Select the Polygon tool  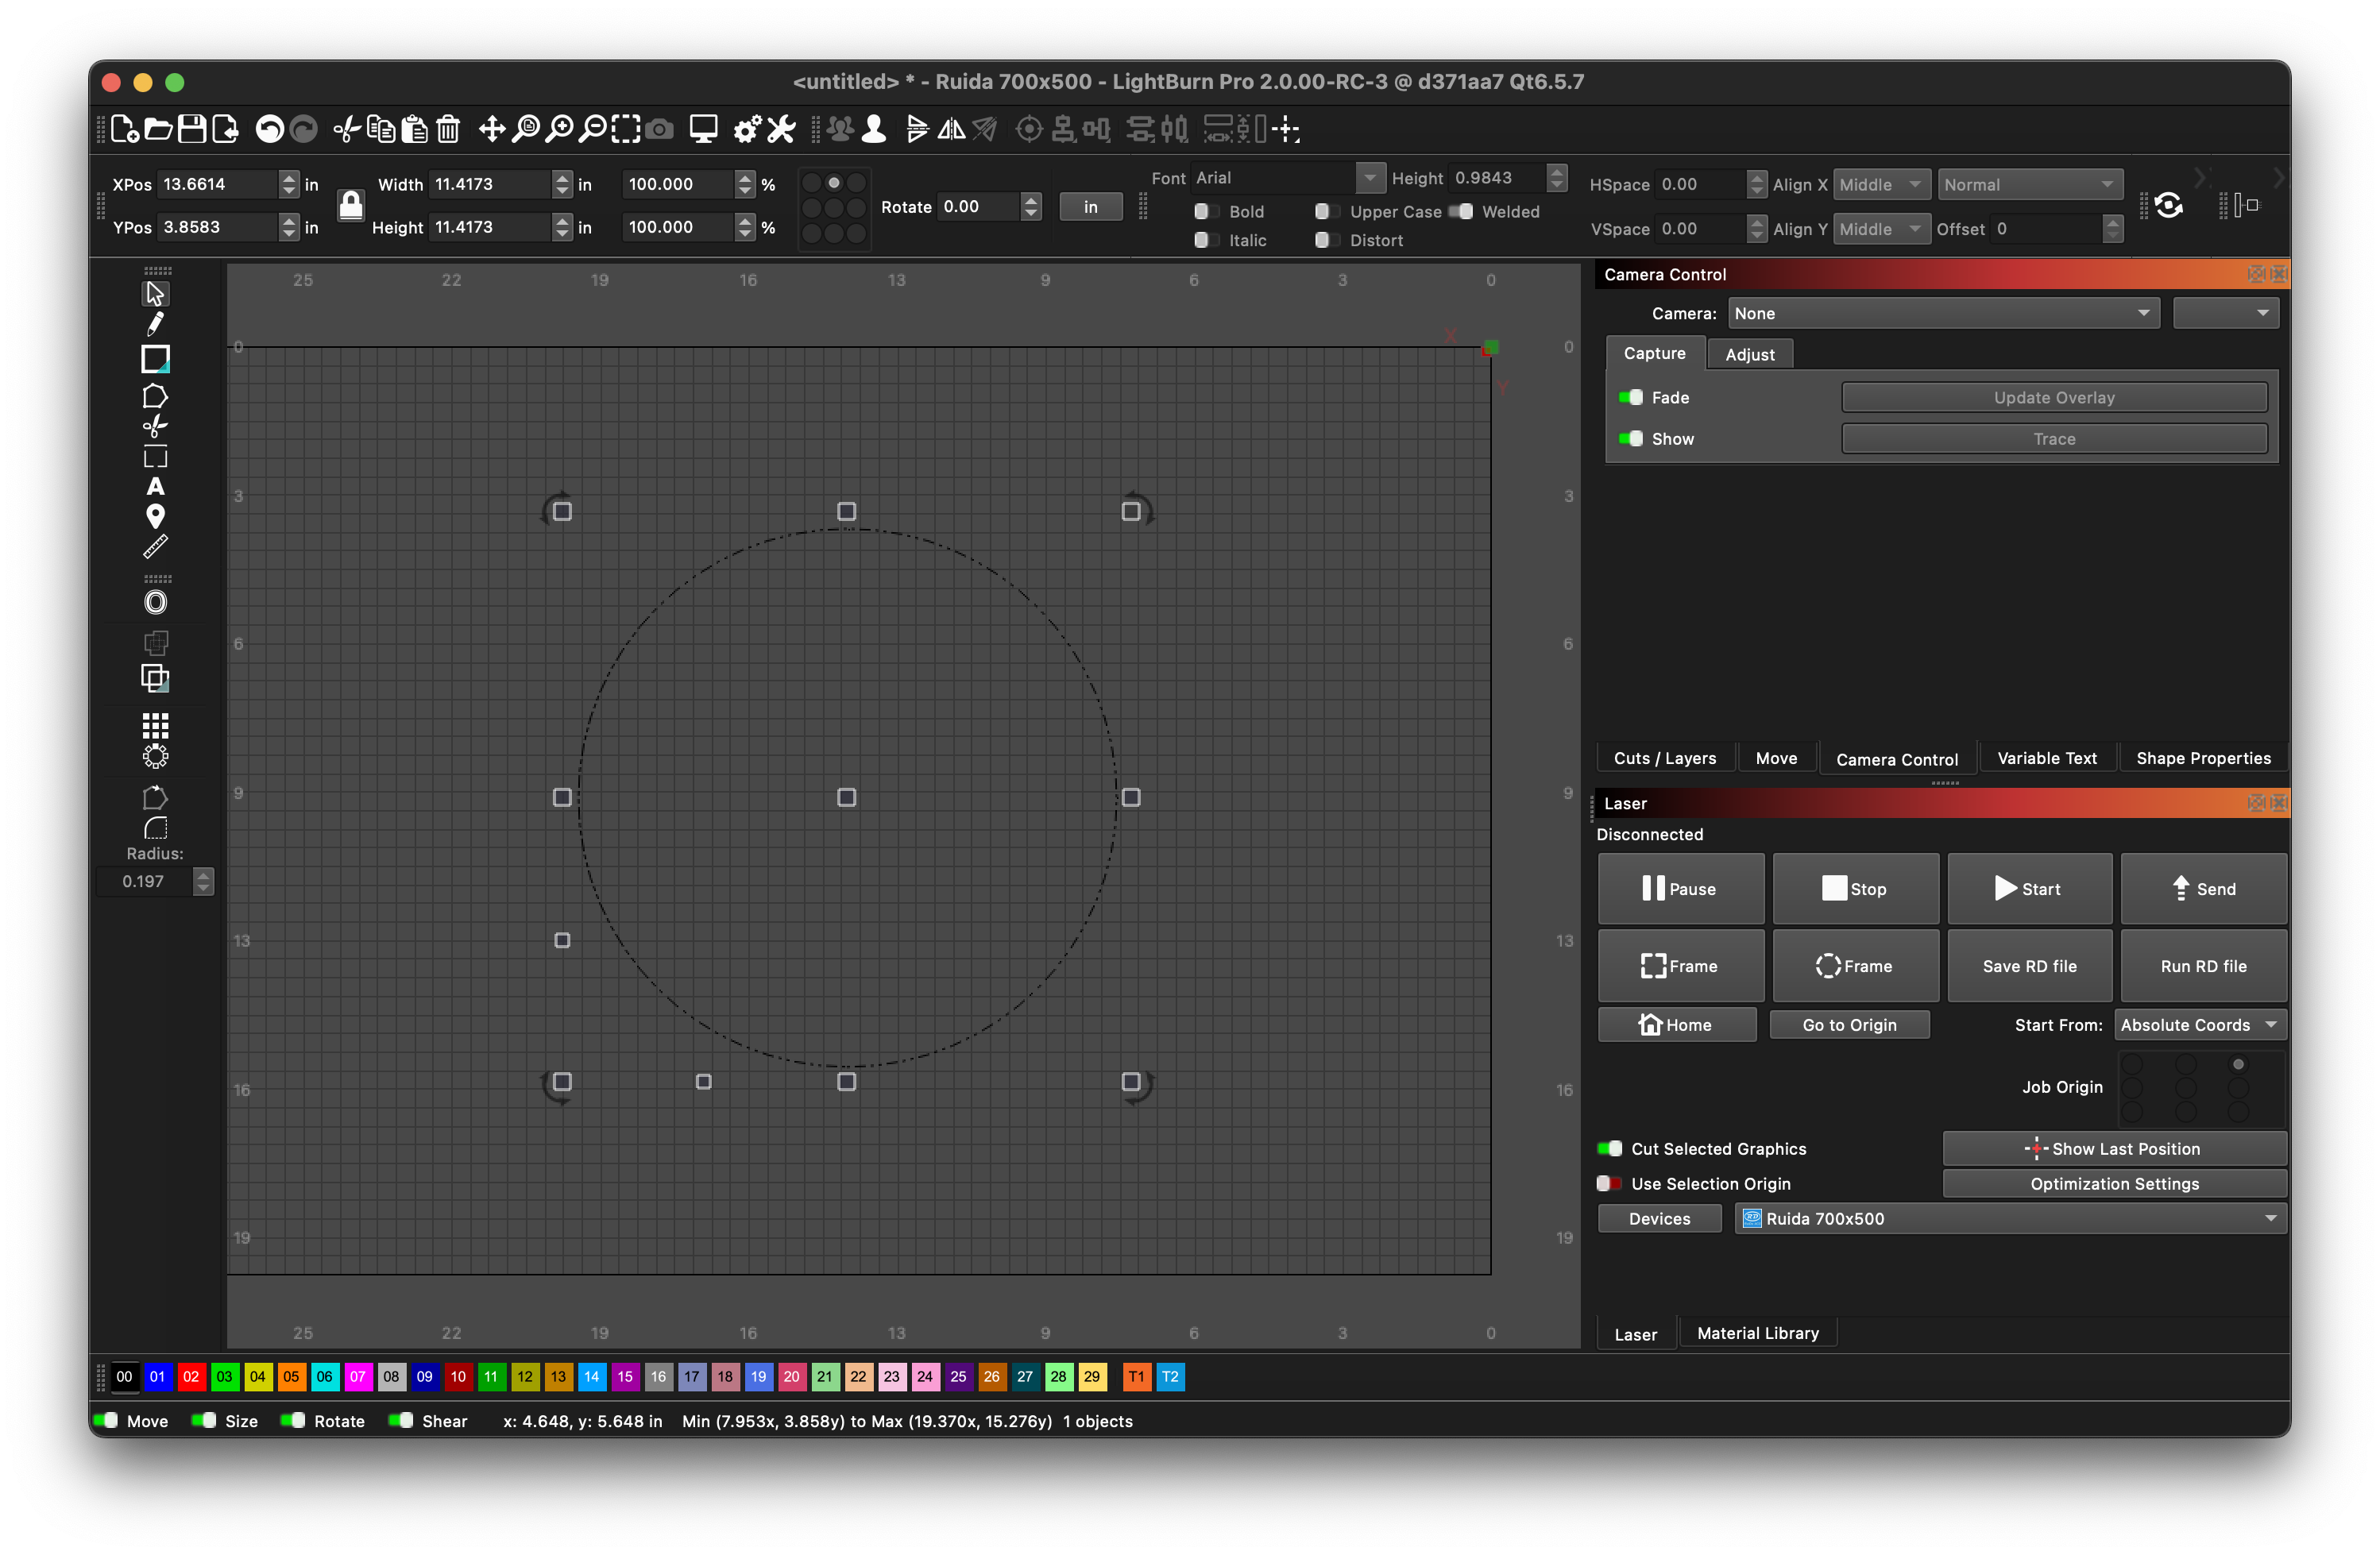click(x=155, y=396)
